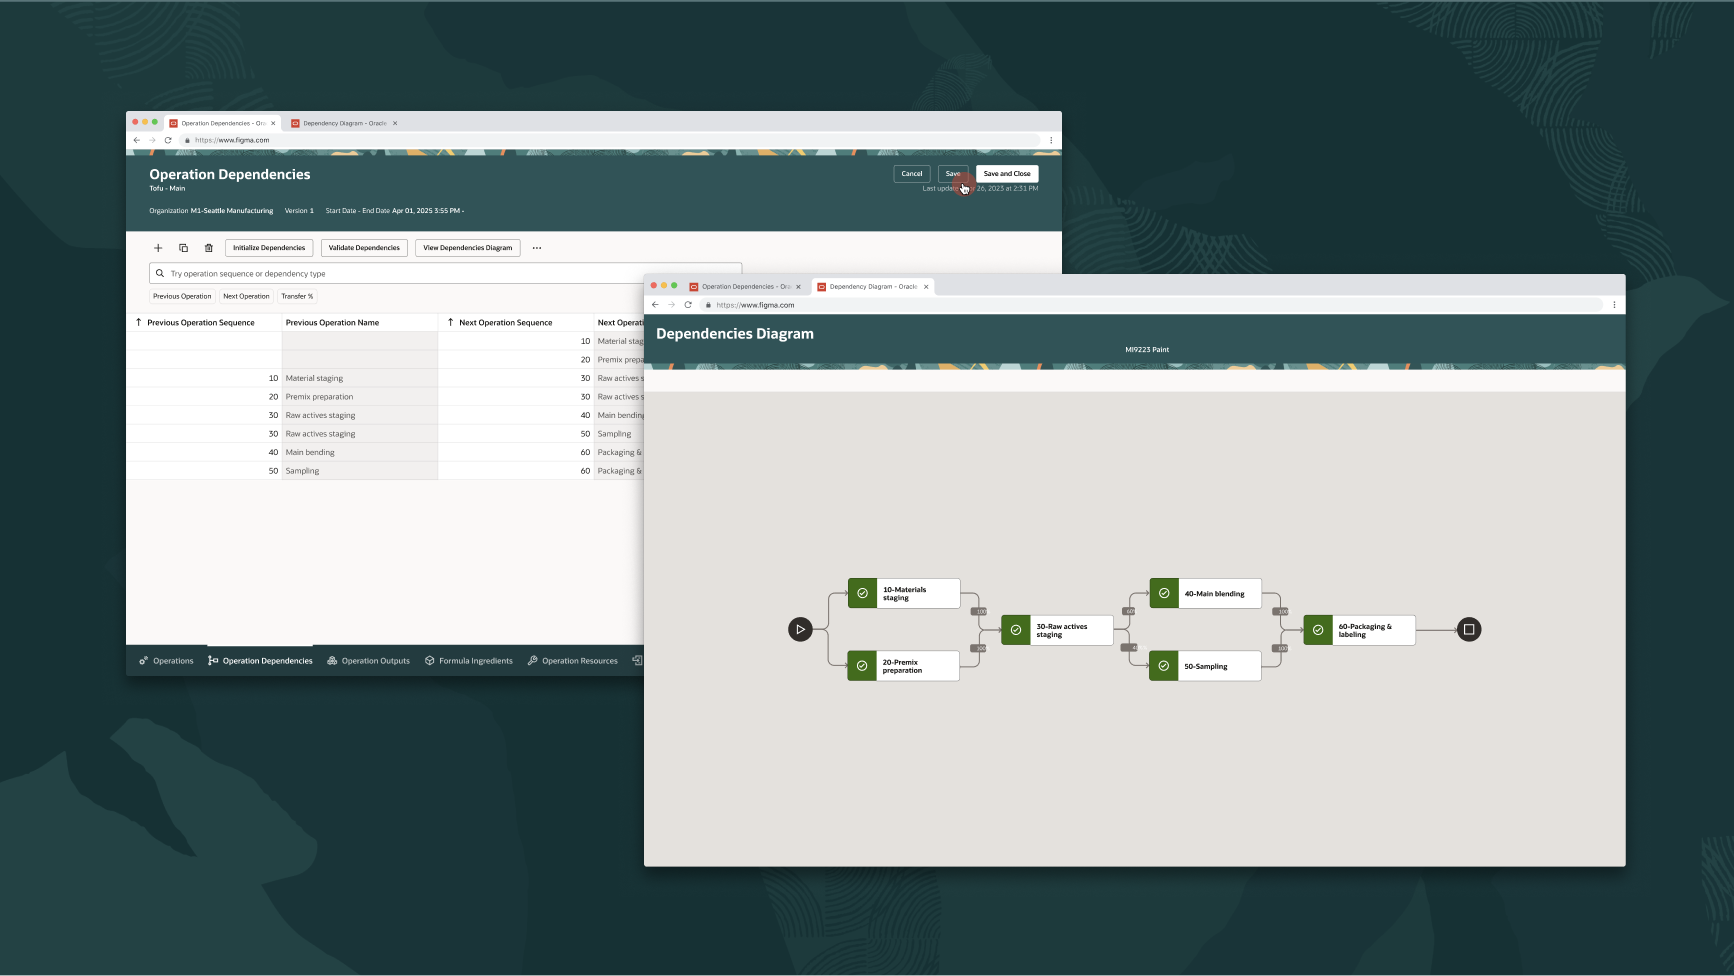Click forward arrow in Operation Dependencies browser window

[152, 140]
